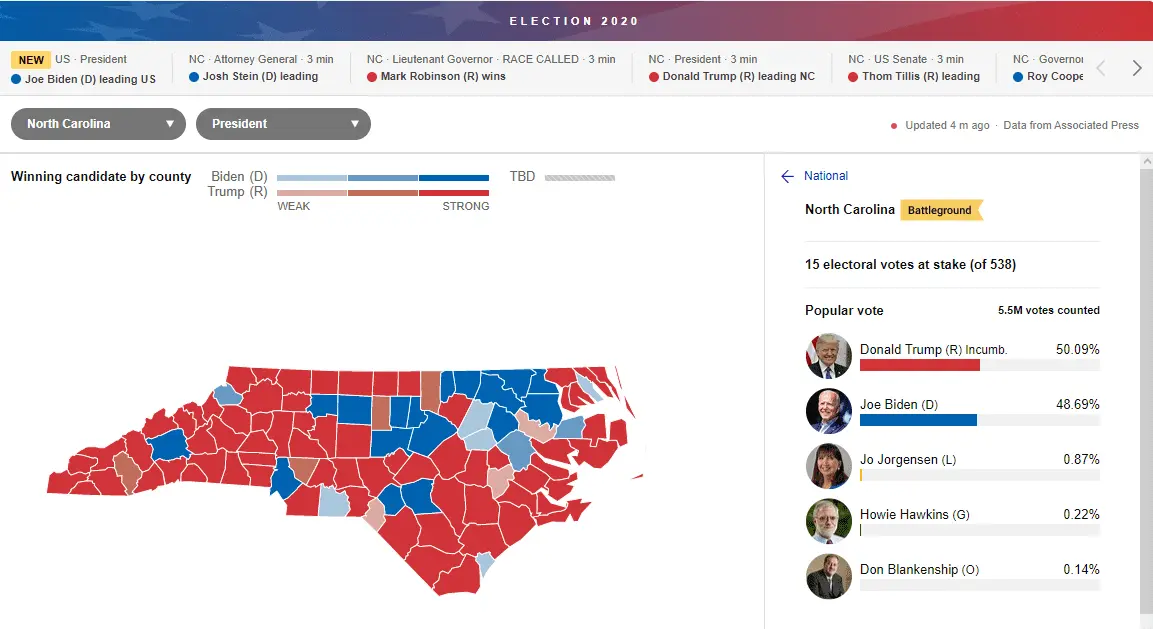Screen dimensions: 1153x629
Task: Click the back arrow beside National
Action: pos(787,176)
